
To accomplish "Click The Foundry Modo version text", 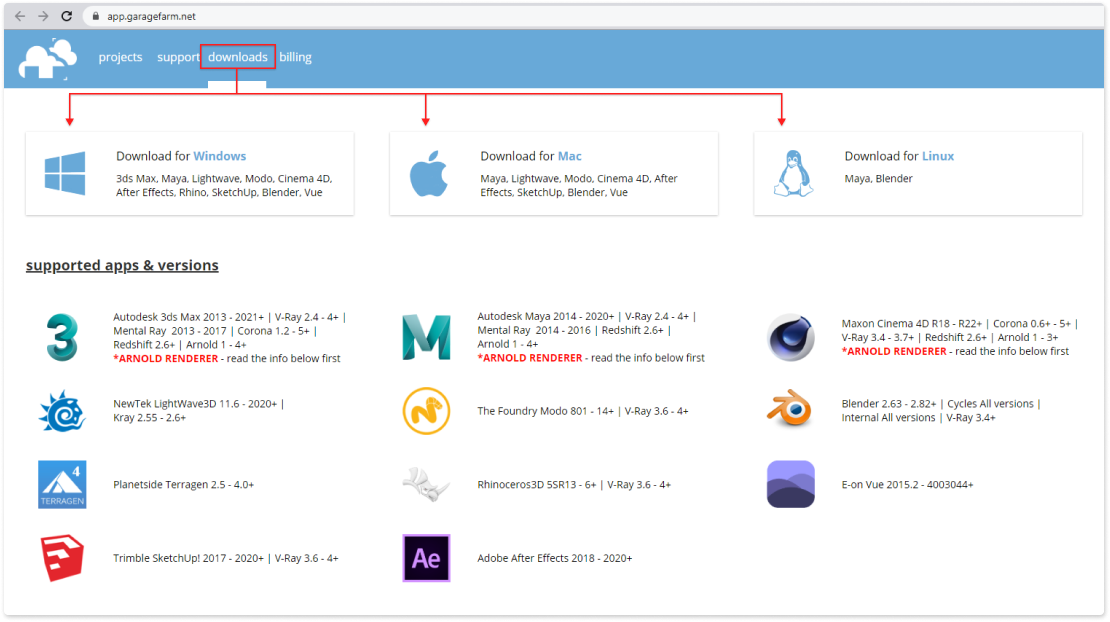I will click(583, 411).
